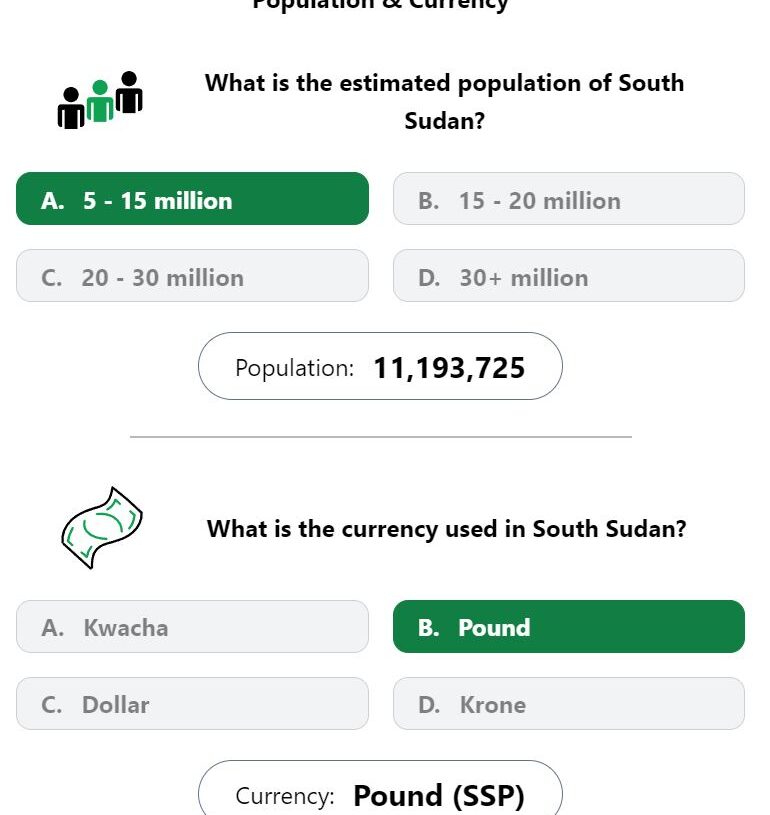Select option D. 30+ million
Screen dimensions: 770x815
pos(569,275)
